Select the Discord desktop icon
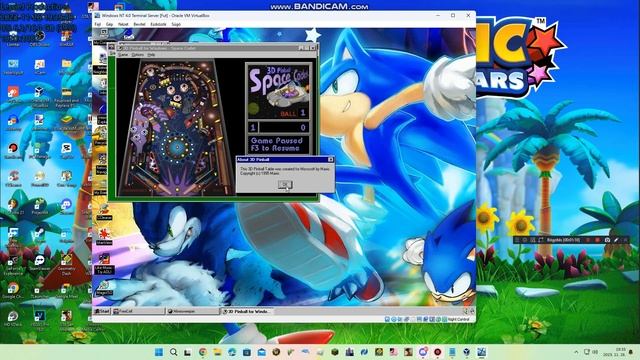Image resolution: width=640 pixels, height=360 pixels. pos(67,206)
